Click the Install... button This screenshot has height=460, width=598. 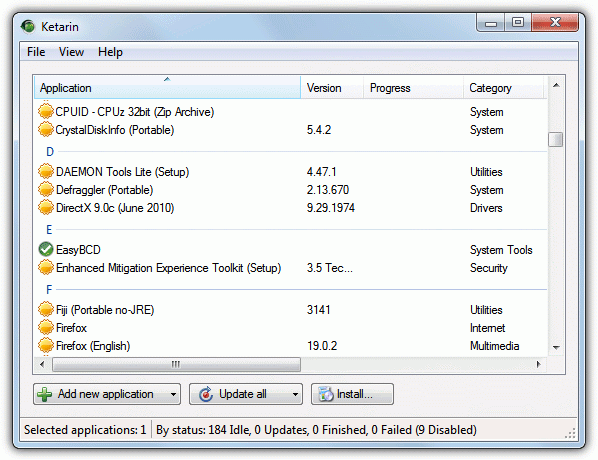(x=352, y=394)
